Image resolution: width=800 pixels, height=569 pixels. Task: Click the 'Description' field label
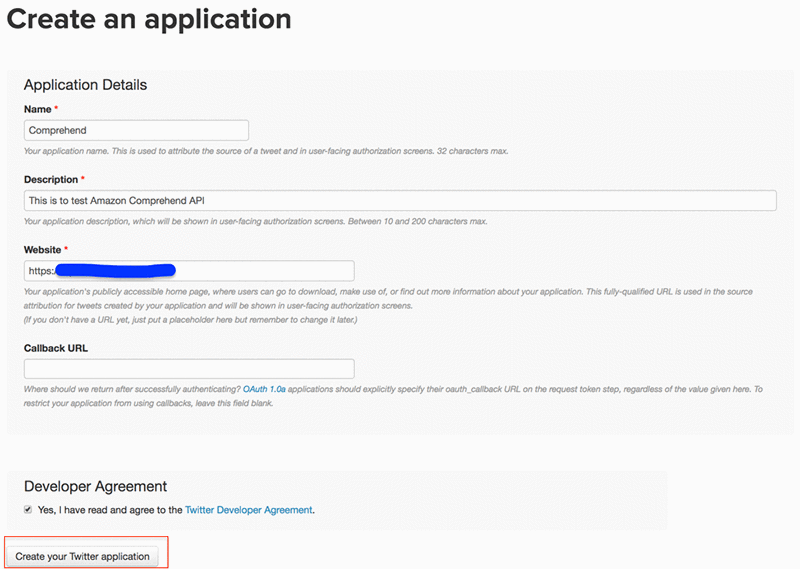pos(51,180)
